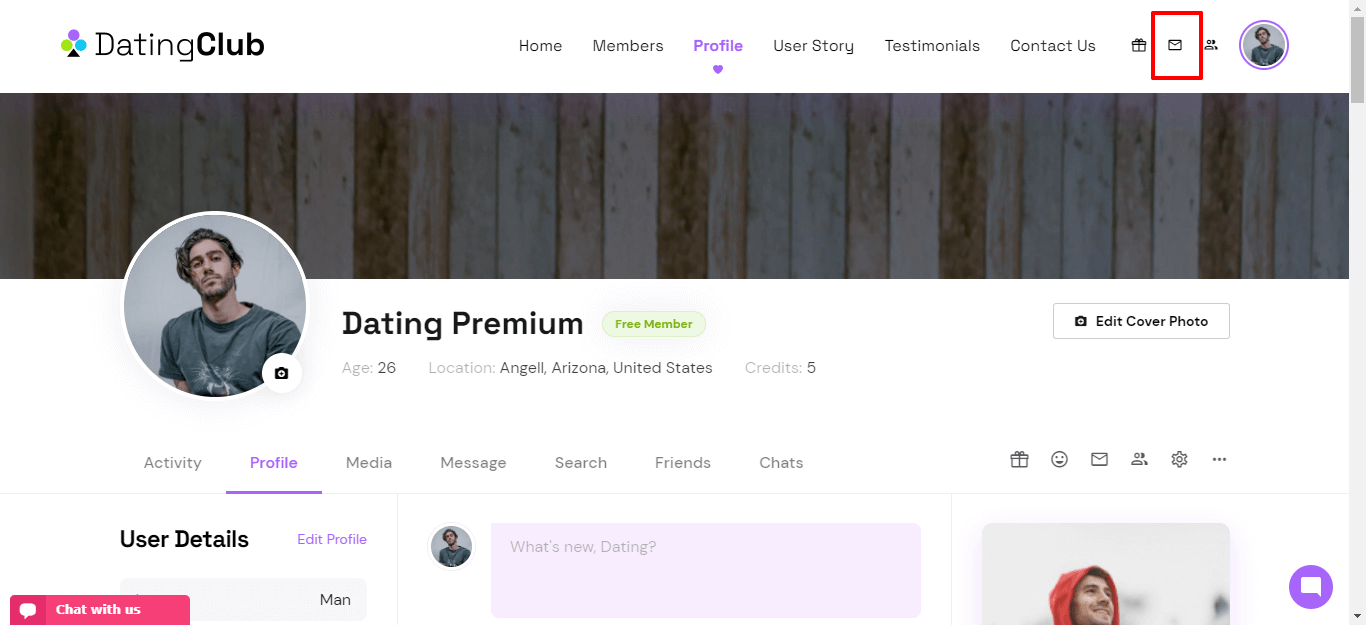Viewport: 1366px width, 625px height.
Task: Open the Chat with us widget
Action: 100,610
